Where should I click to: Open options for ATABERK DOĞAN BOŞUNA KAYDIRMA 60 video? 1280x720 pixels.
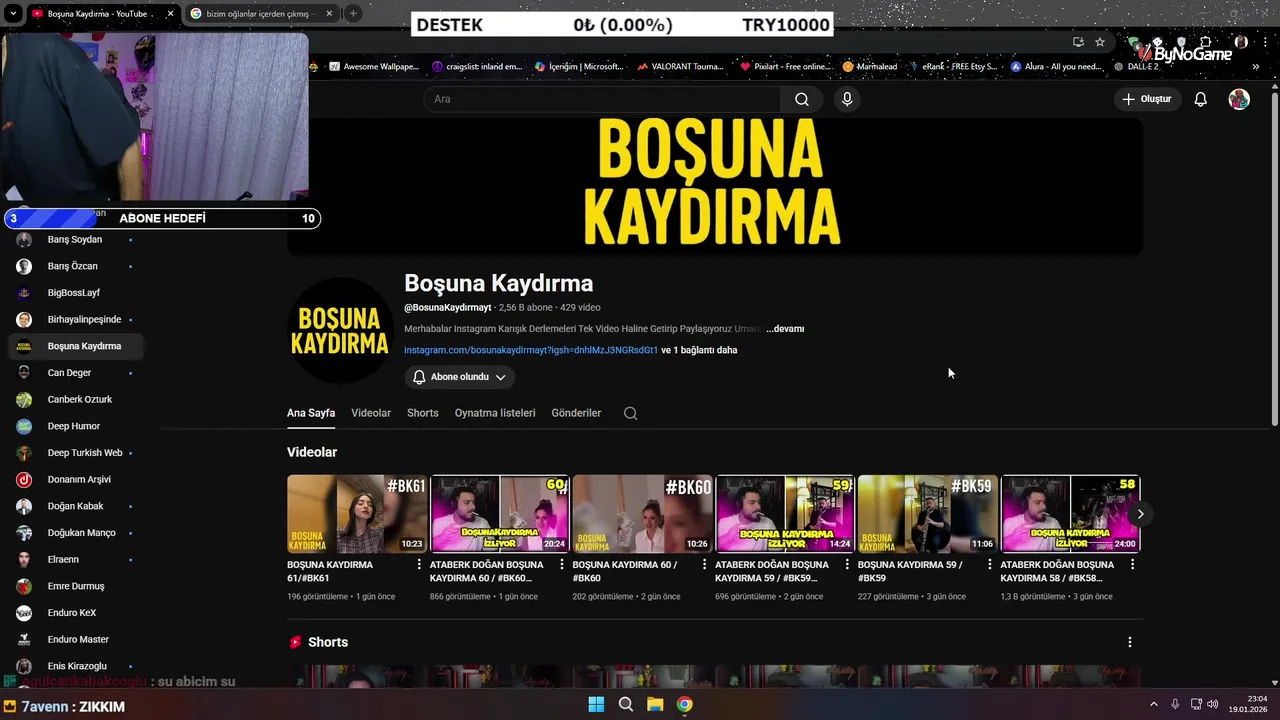point(562,565)
